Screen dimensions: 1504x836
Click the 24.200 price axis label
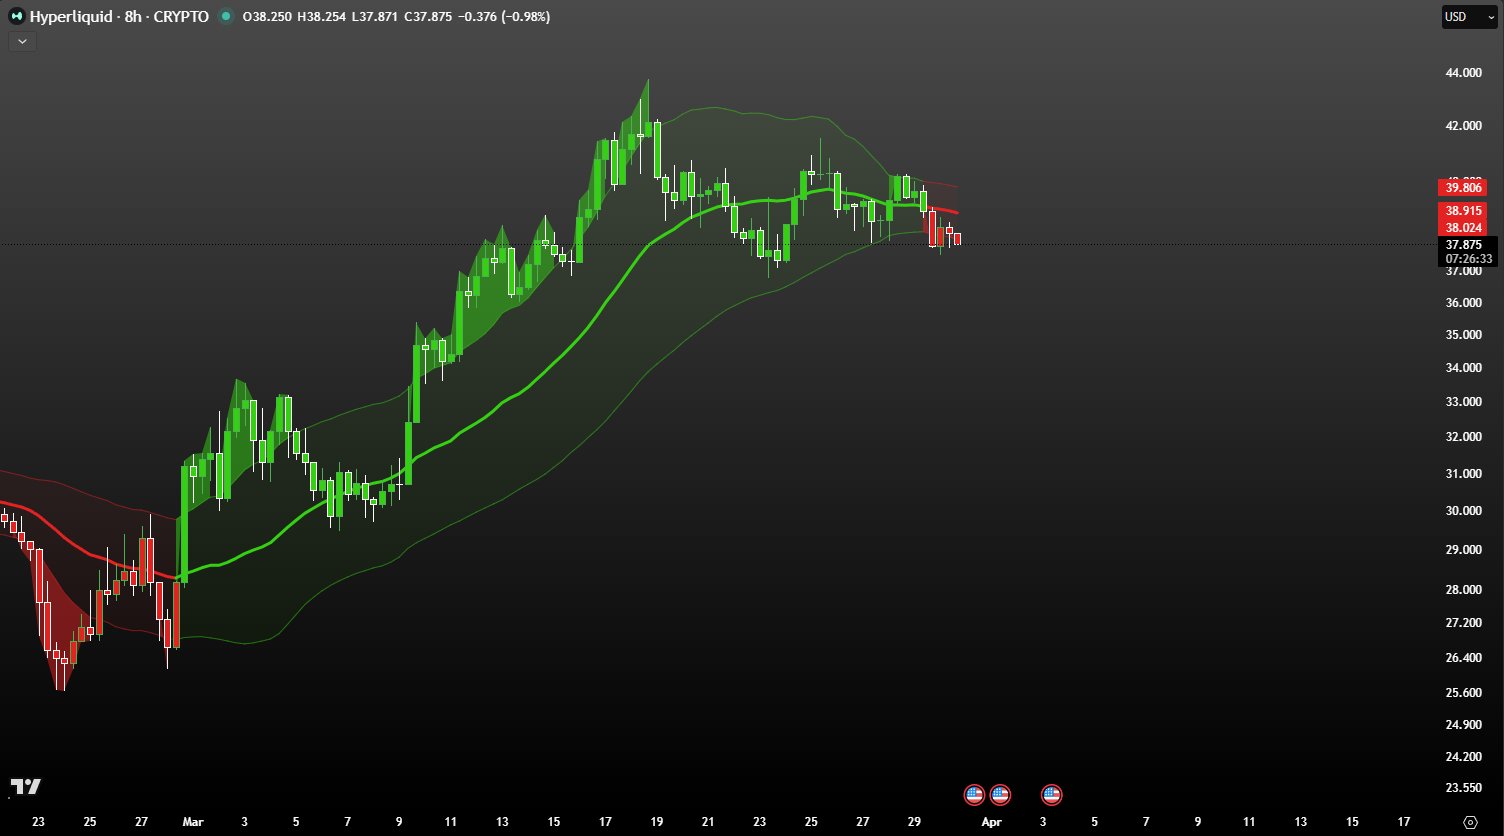point(1463,757)
